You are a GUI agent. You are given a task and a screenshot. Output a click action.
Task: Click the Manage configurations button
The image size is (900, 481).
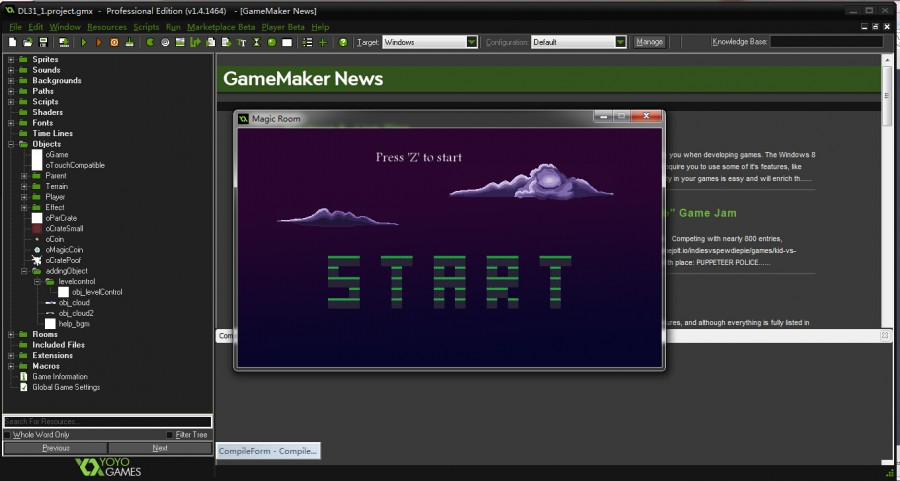650,42
